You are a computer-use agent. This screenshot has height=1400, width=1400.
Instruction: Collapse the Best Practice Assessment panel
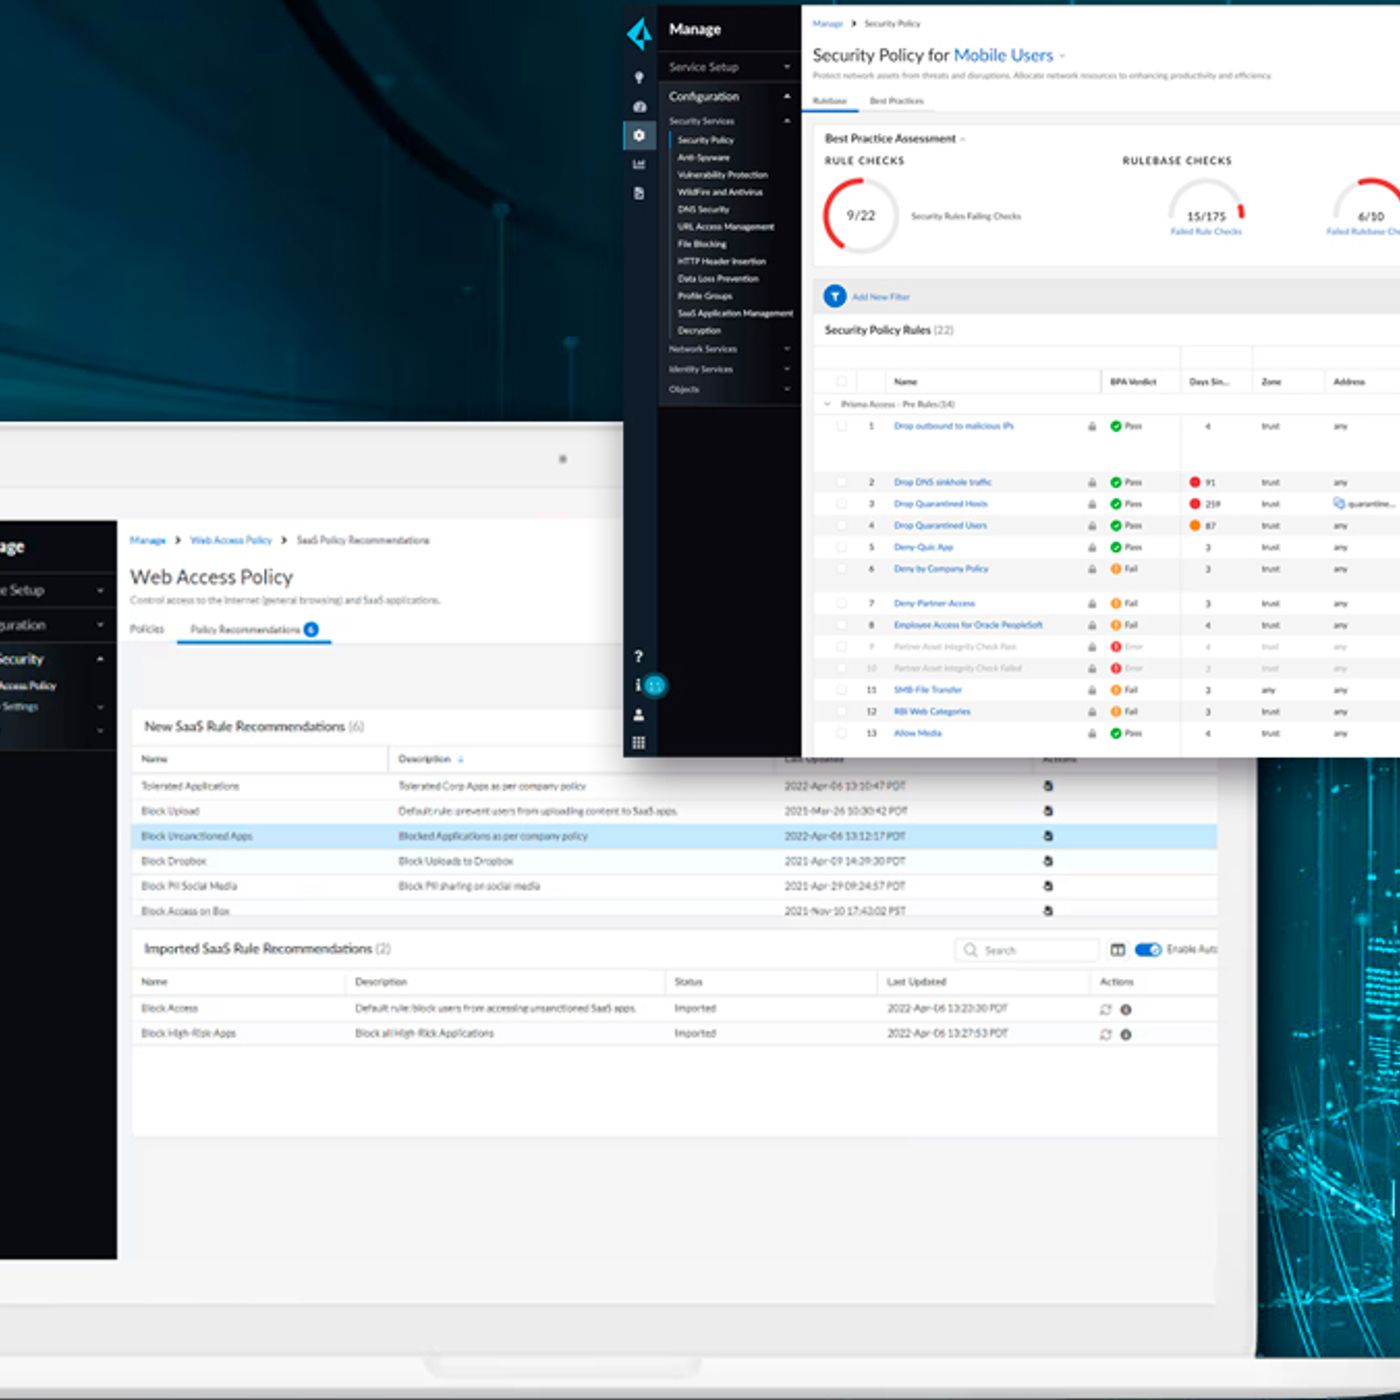click(x=963, y=139)
